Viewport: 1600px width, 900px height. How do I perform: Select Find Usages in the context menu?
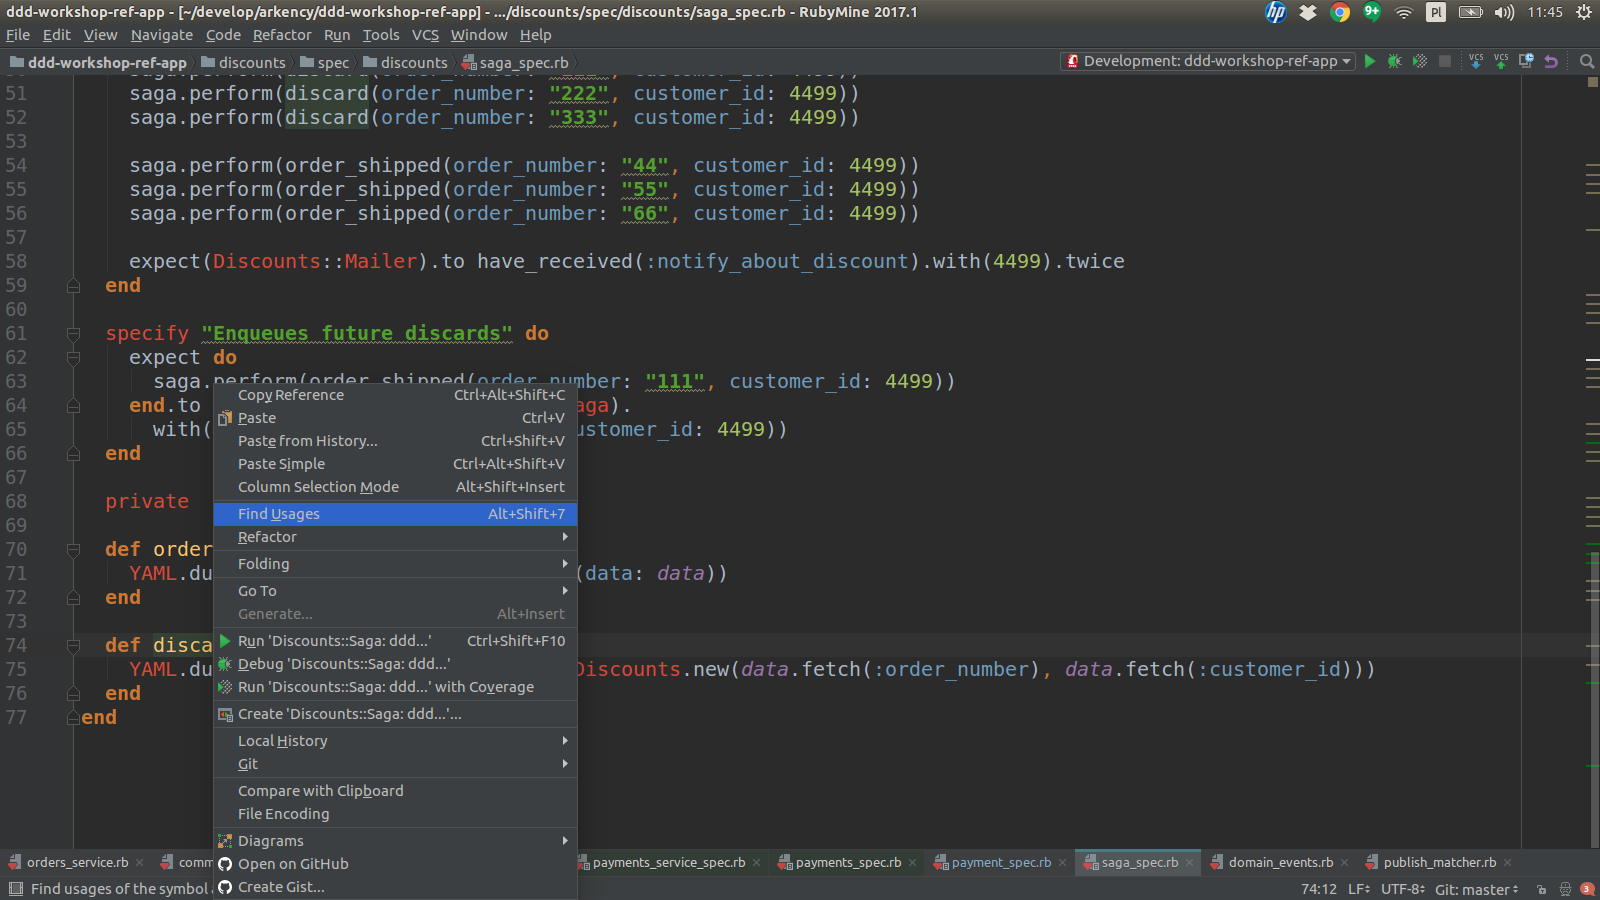[x=279, y=514]
